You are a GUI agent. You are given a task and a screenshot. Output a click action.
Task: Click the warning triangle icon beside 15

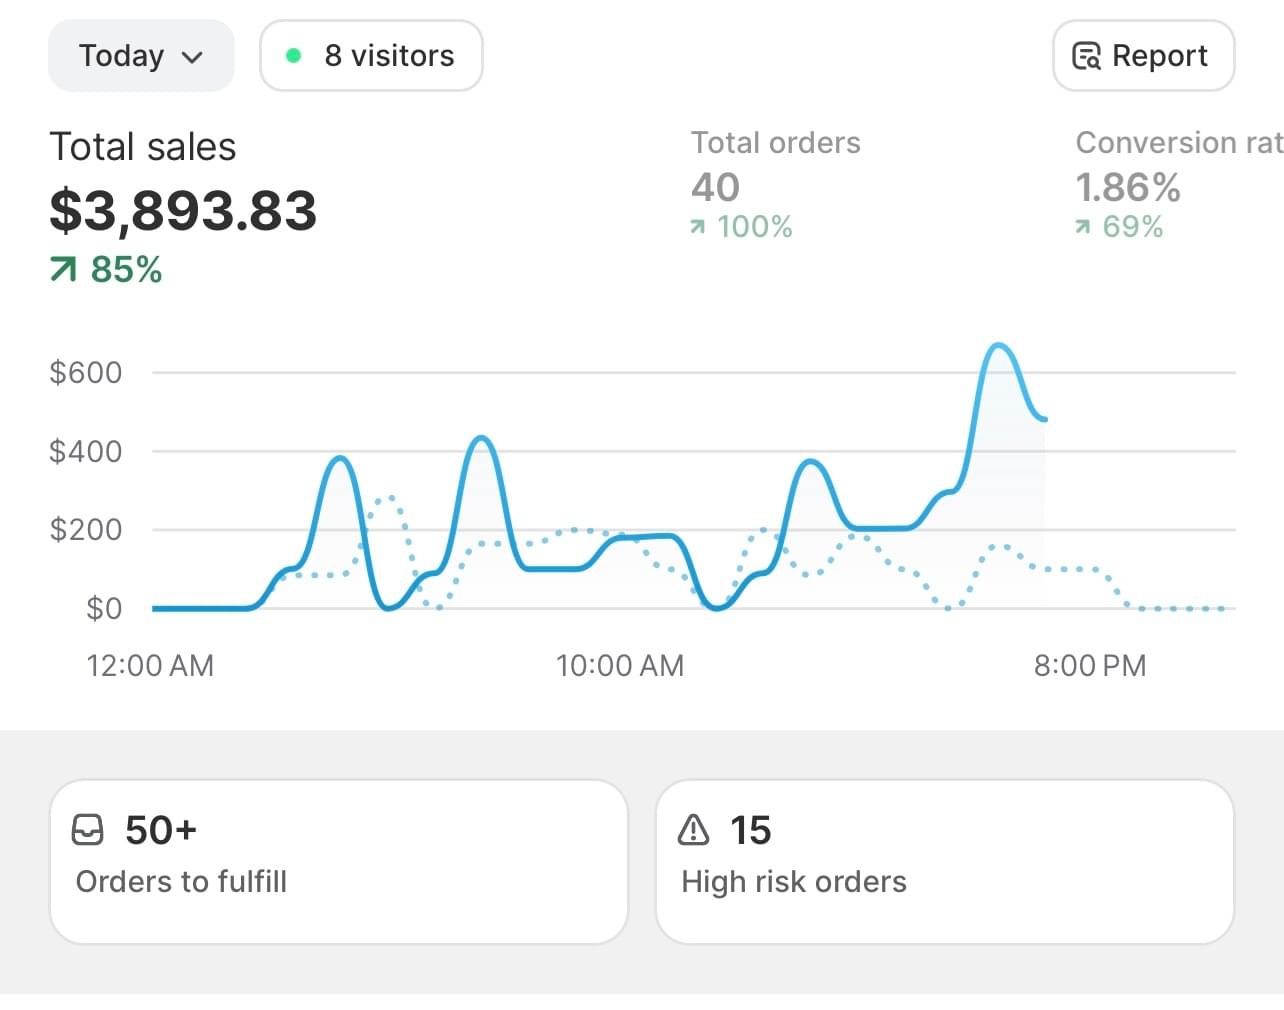693,830
